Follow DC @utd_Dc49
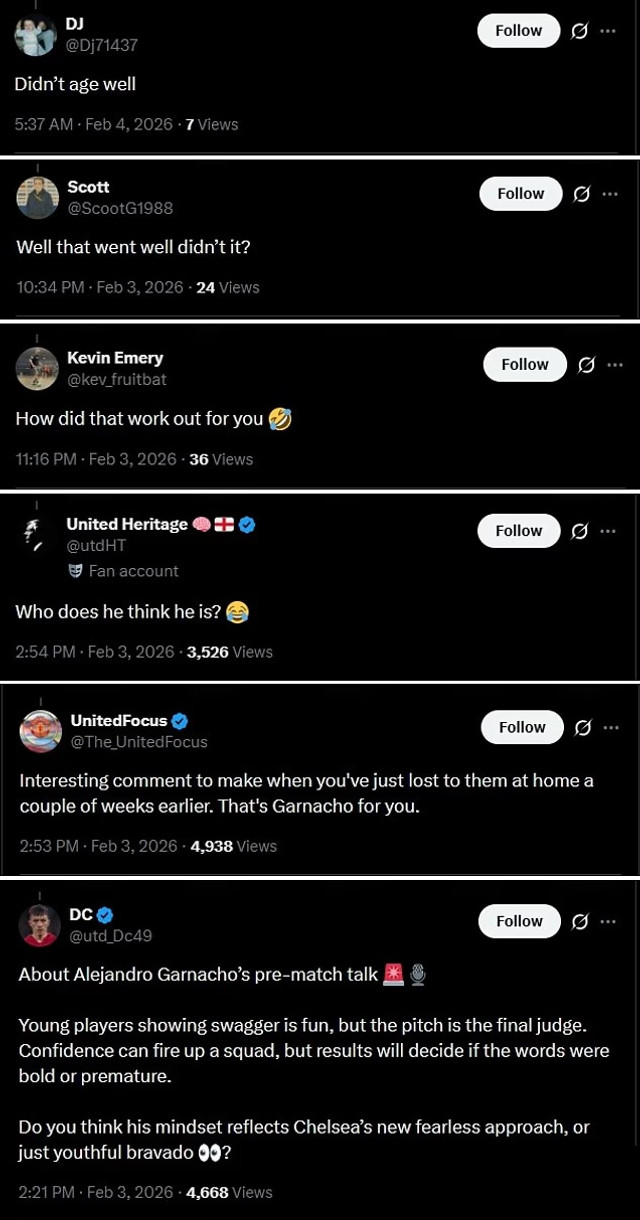The image size is (640, 1220). 519,922
